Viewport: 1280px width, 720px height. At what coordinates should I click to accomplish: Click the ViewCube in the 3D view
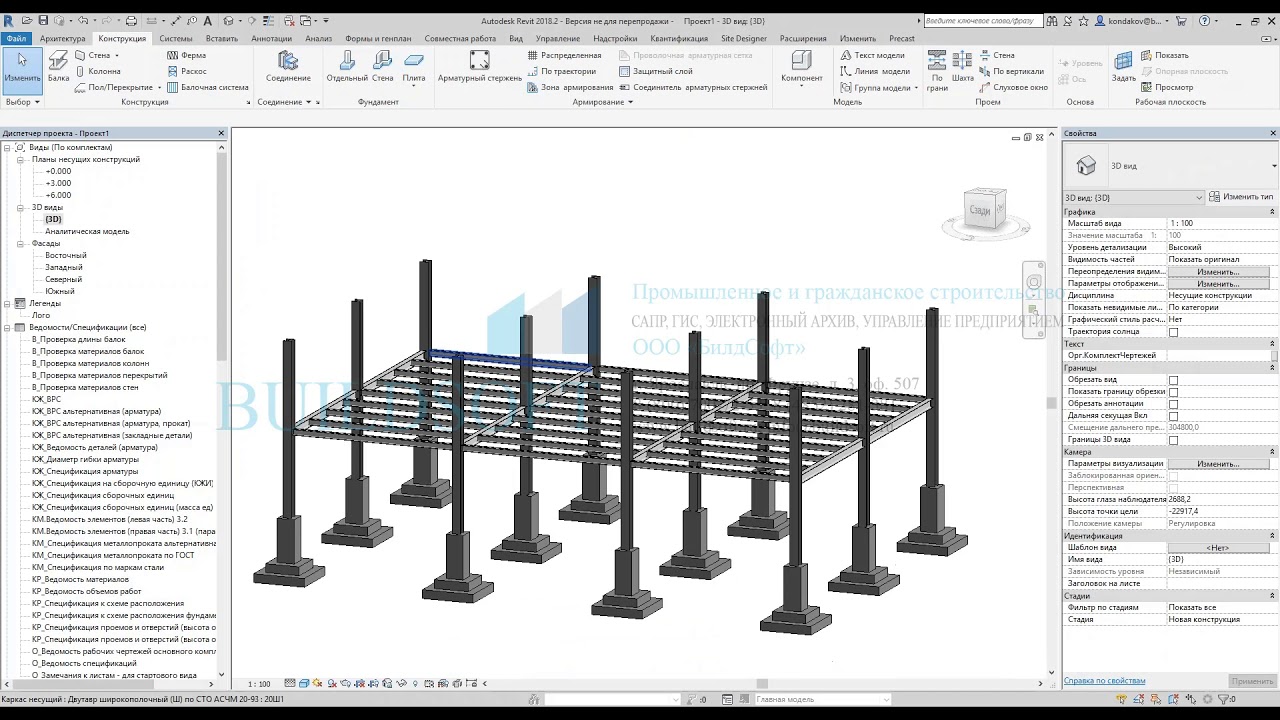pos(984,211)
